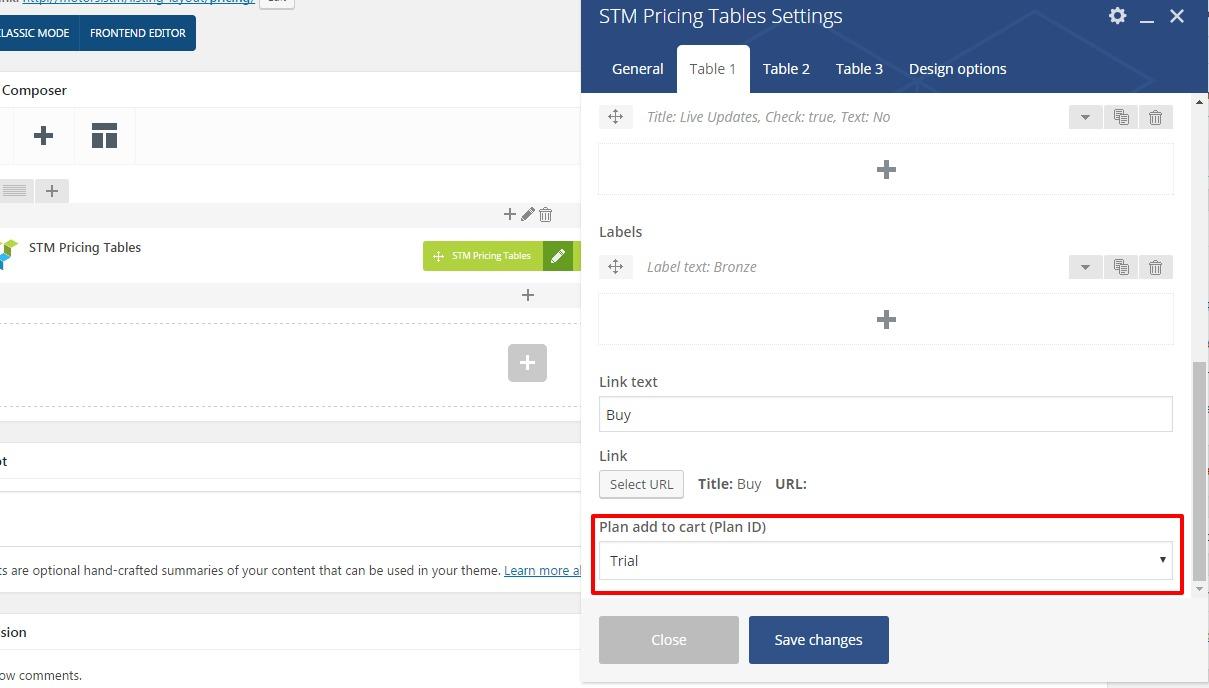1209x688 pixels.
Task: Click the 'Labels' section heading
Action: coord(621,231)
